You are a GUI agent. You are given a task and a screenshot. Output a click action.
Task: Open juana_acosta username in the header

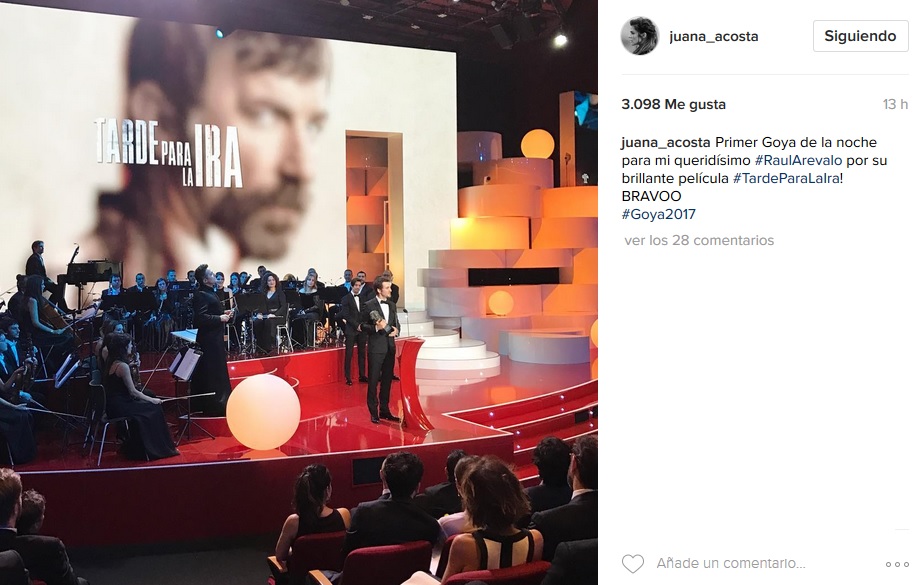tap(714, 36)
